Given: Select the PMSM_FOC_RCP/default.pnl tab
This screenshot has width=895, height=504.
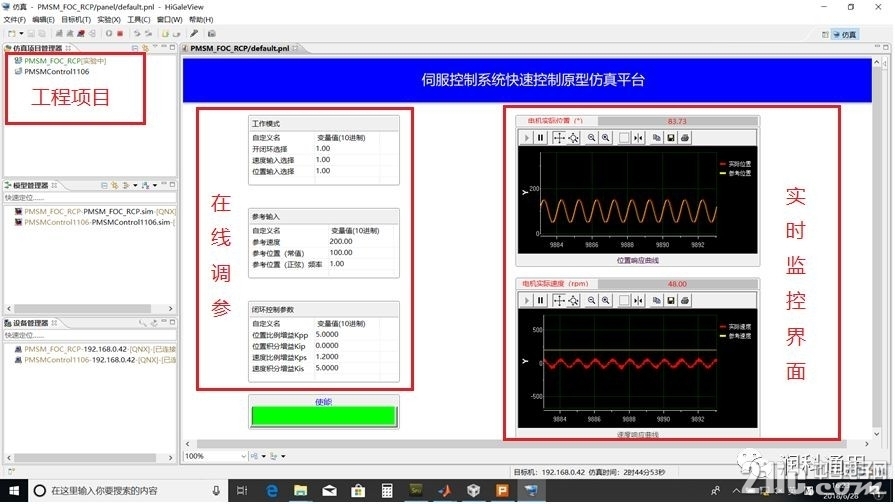Looking at the screenshot, I should click(x=240, y=49).
